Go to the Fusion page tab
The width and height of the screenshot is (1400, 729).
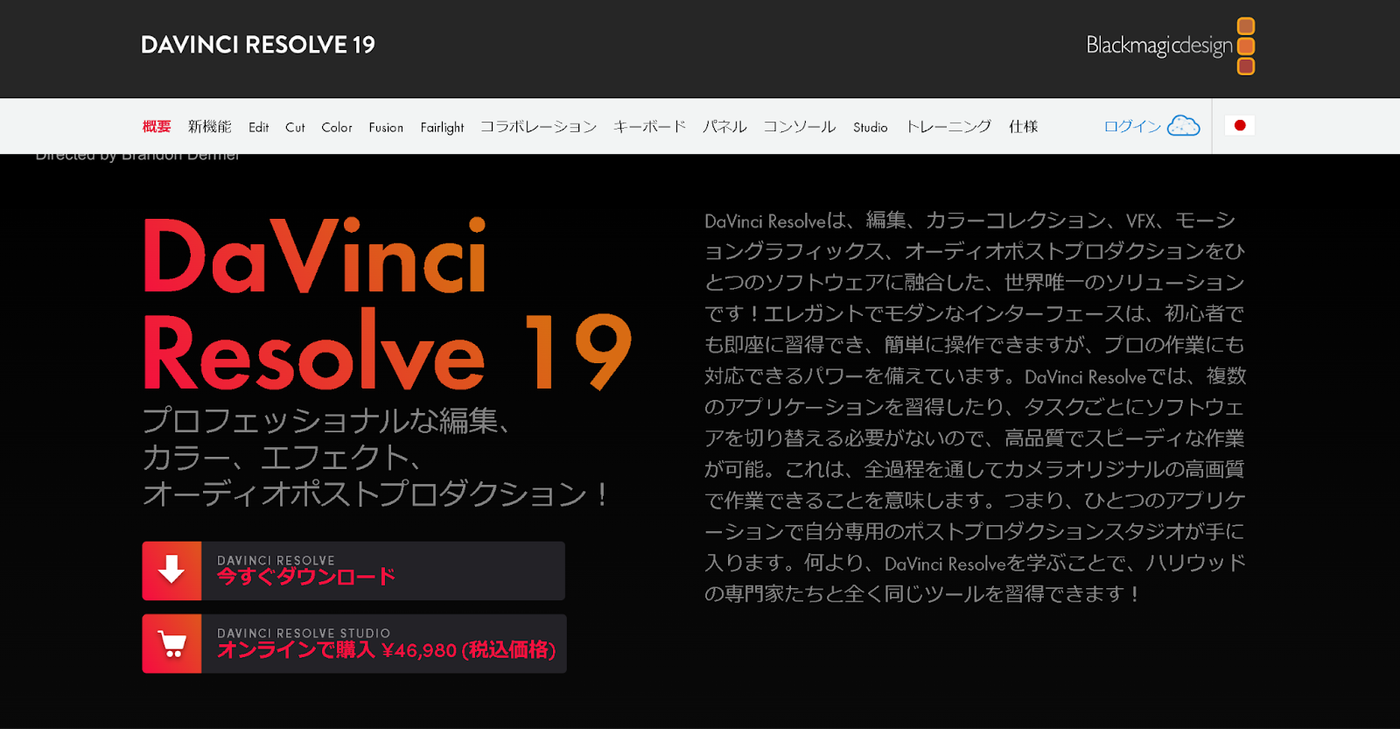(386, 127)
